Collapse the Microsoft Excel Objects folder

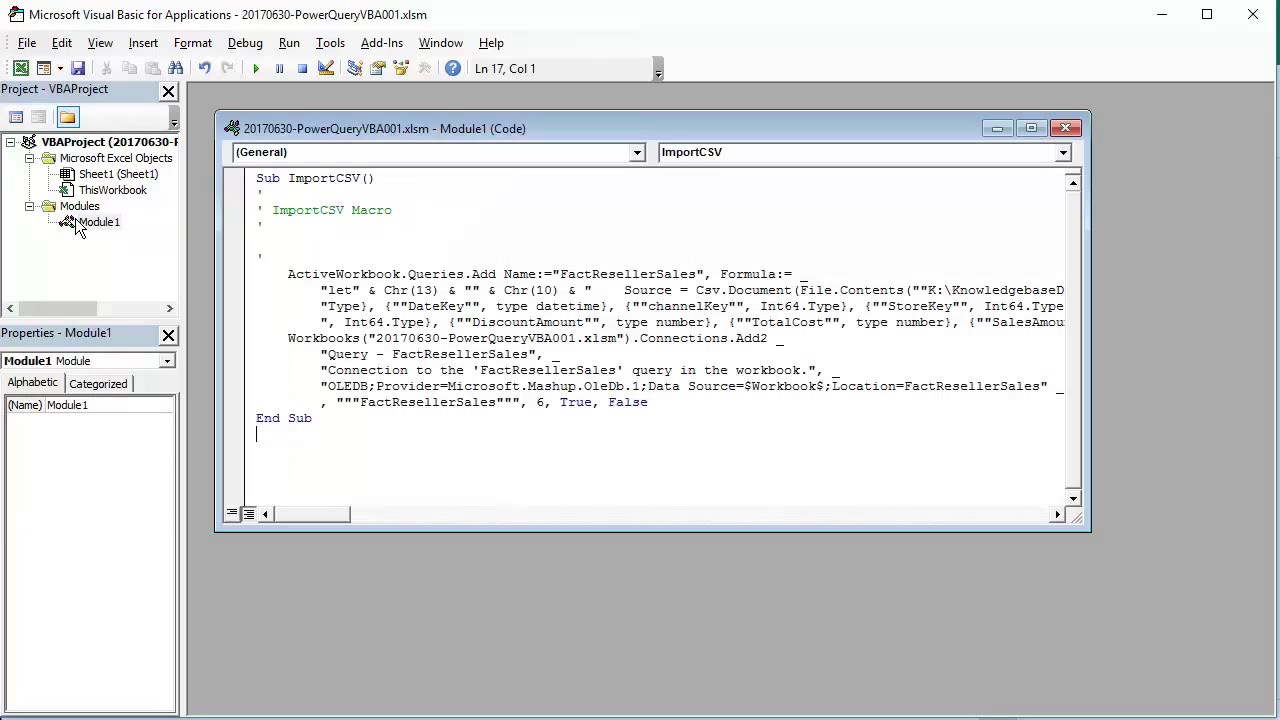coord(30,158)
